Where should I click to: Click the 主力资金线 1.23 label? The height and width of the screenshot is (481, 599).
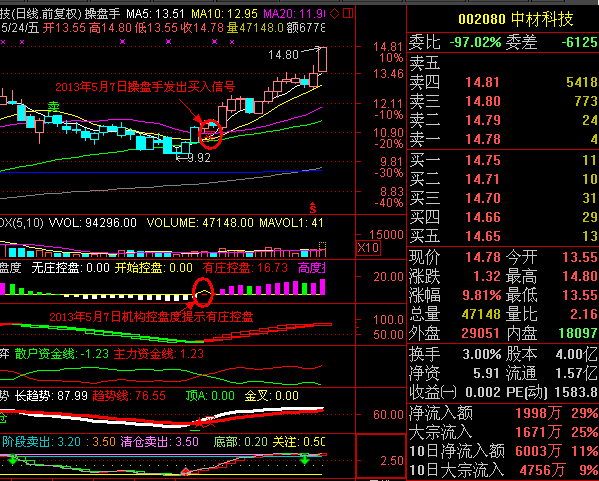coord(159,354)
